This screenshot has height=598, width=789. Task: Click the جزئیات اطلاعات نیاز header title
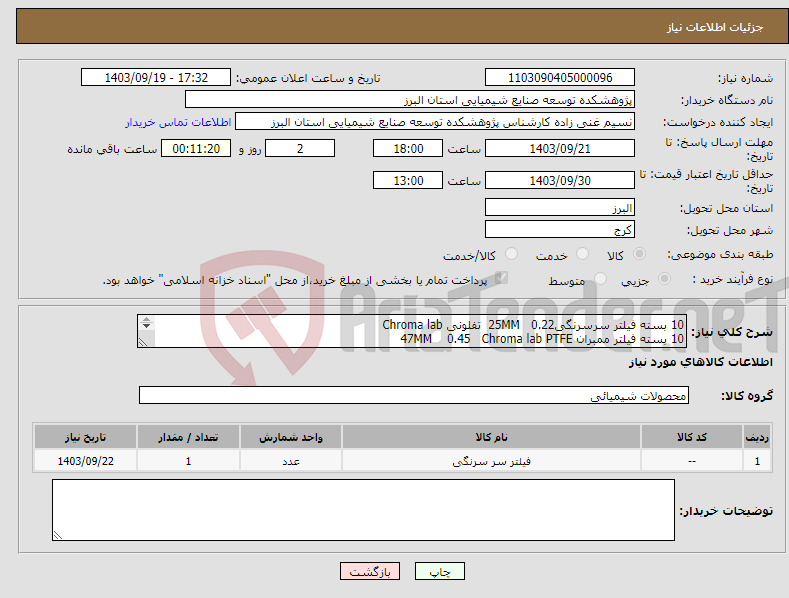point(715,27)
